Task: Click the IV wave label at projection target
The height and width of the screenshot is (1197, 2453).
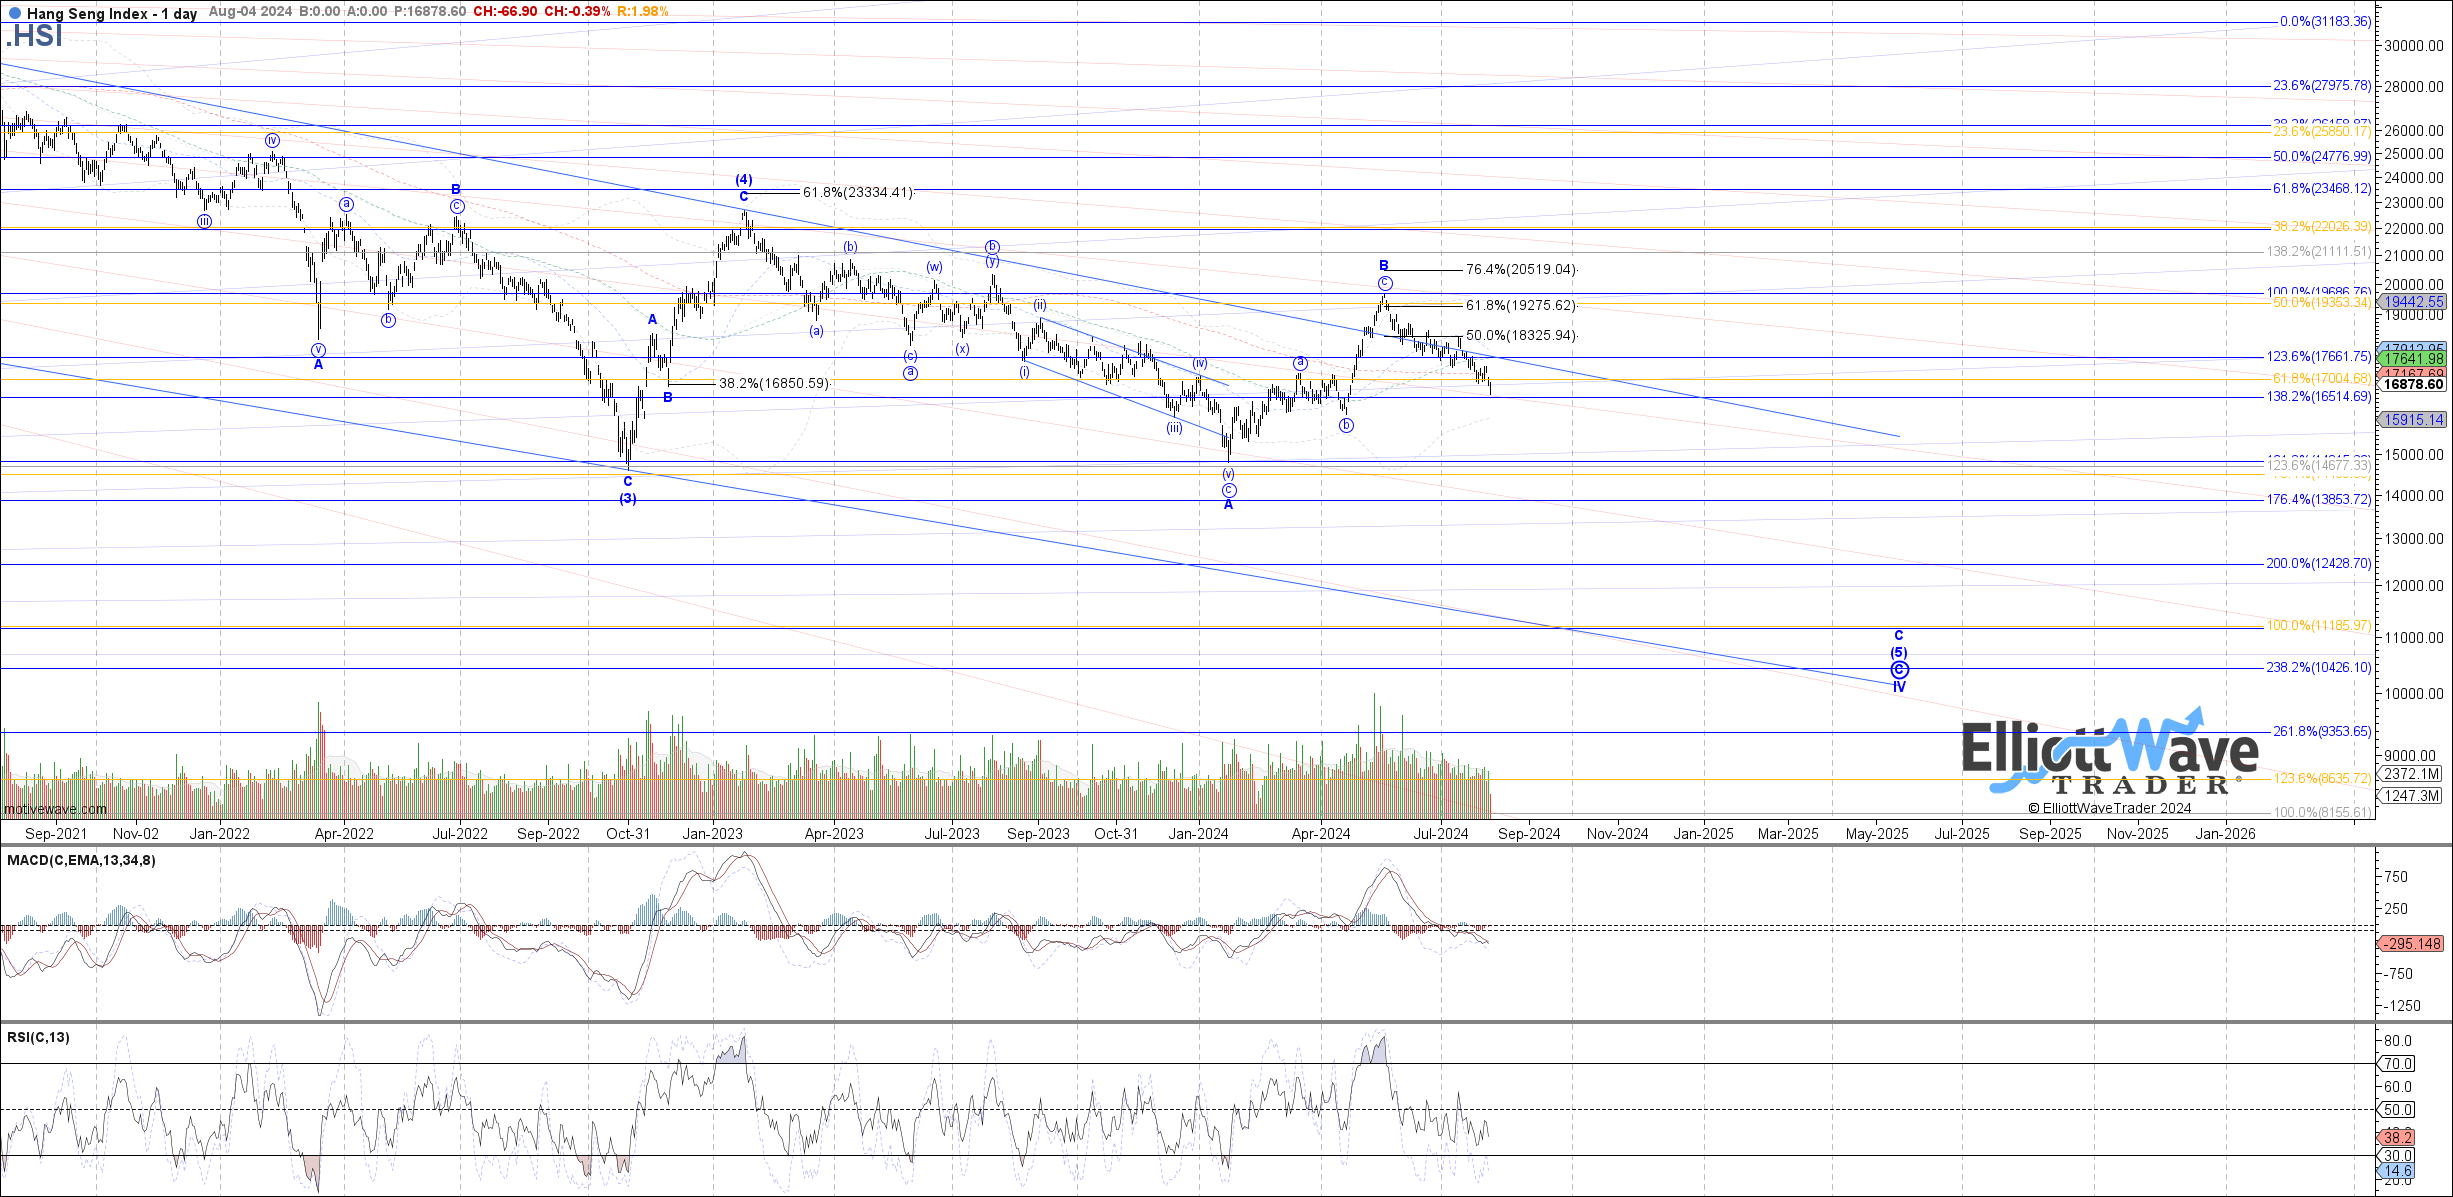Action: coord(1899,686)
